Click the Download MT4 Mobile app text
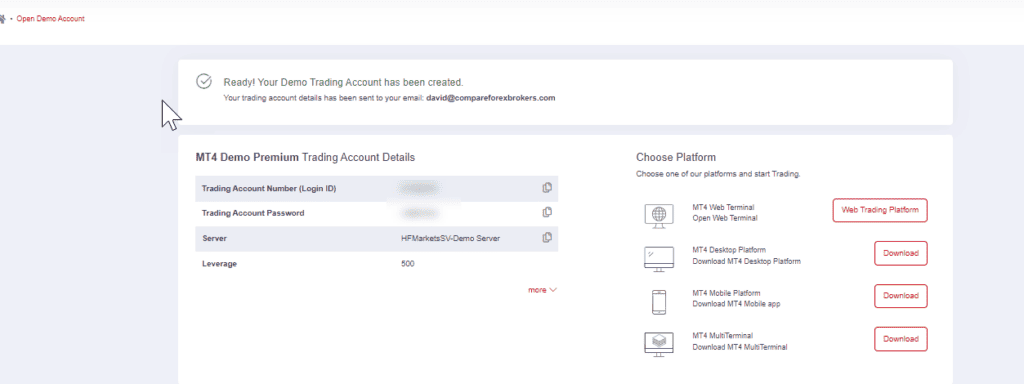This screenshot has width=1024, height=384. [x=736, y=304]
